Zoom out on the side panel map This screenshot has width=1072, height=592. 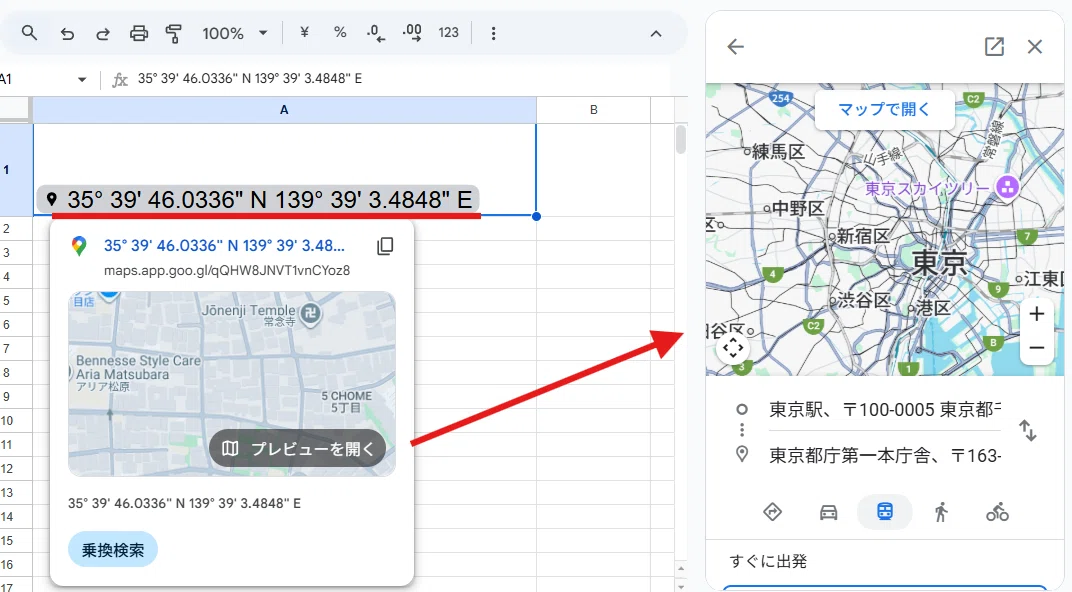pos(1036,347)
